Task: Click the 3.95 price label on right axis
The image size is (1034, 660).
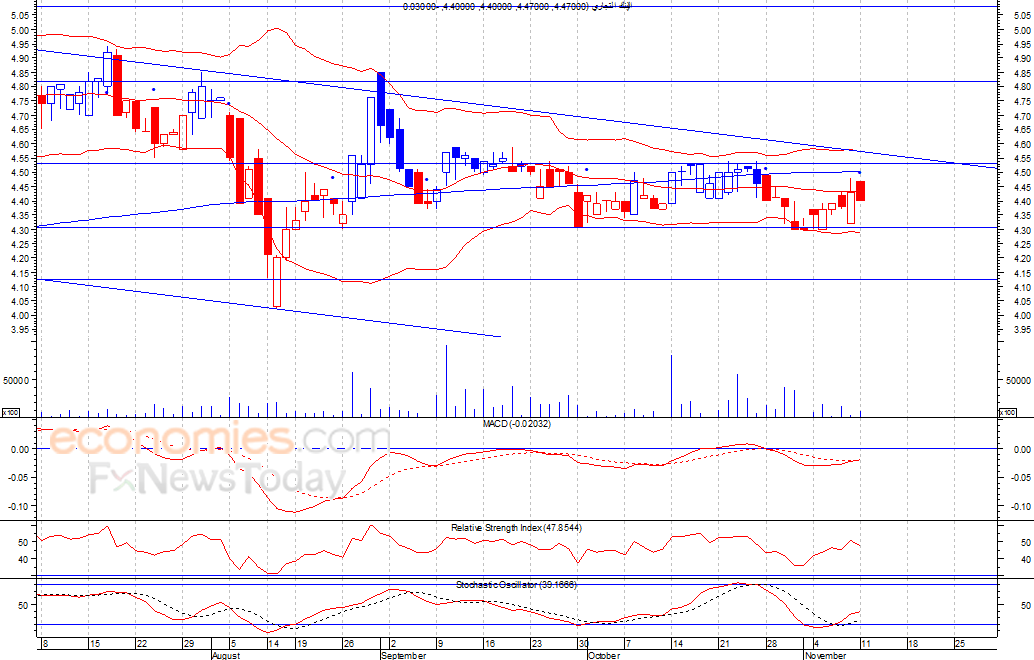Action: [1022, 329]
